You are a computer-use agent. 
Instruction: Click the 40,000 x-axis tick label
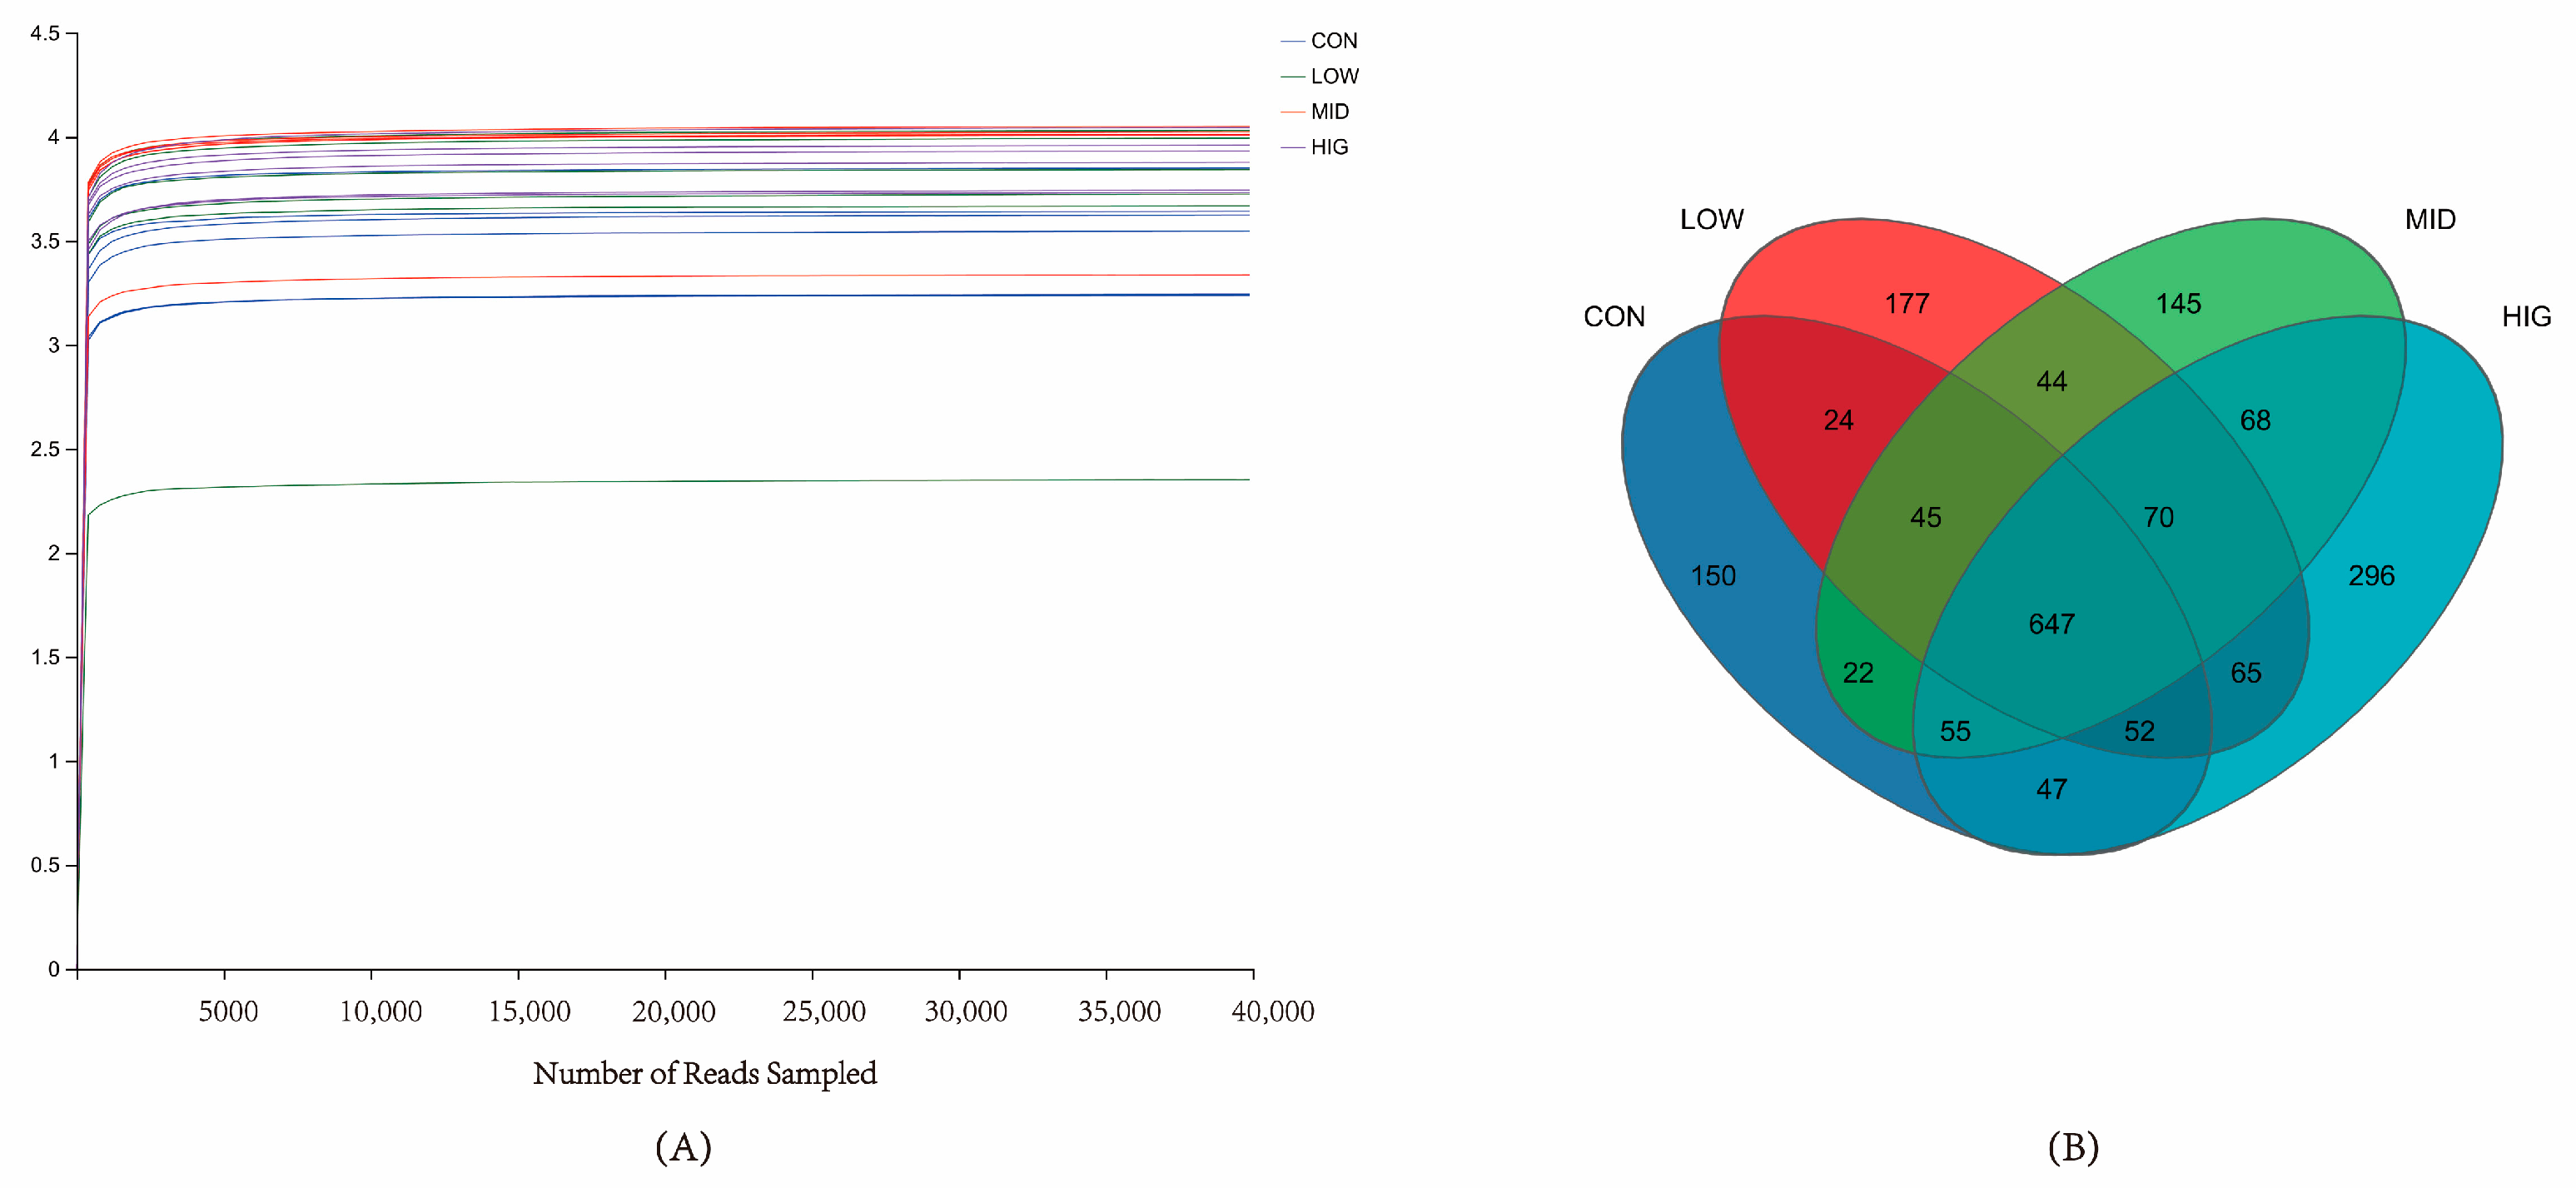[x=1272, y=1012]
